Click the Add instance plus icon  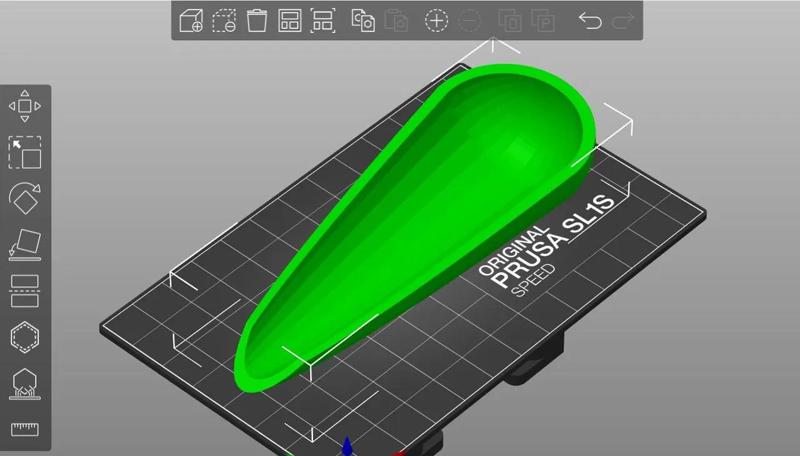coord(436,21)
